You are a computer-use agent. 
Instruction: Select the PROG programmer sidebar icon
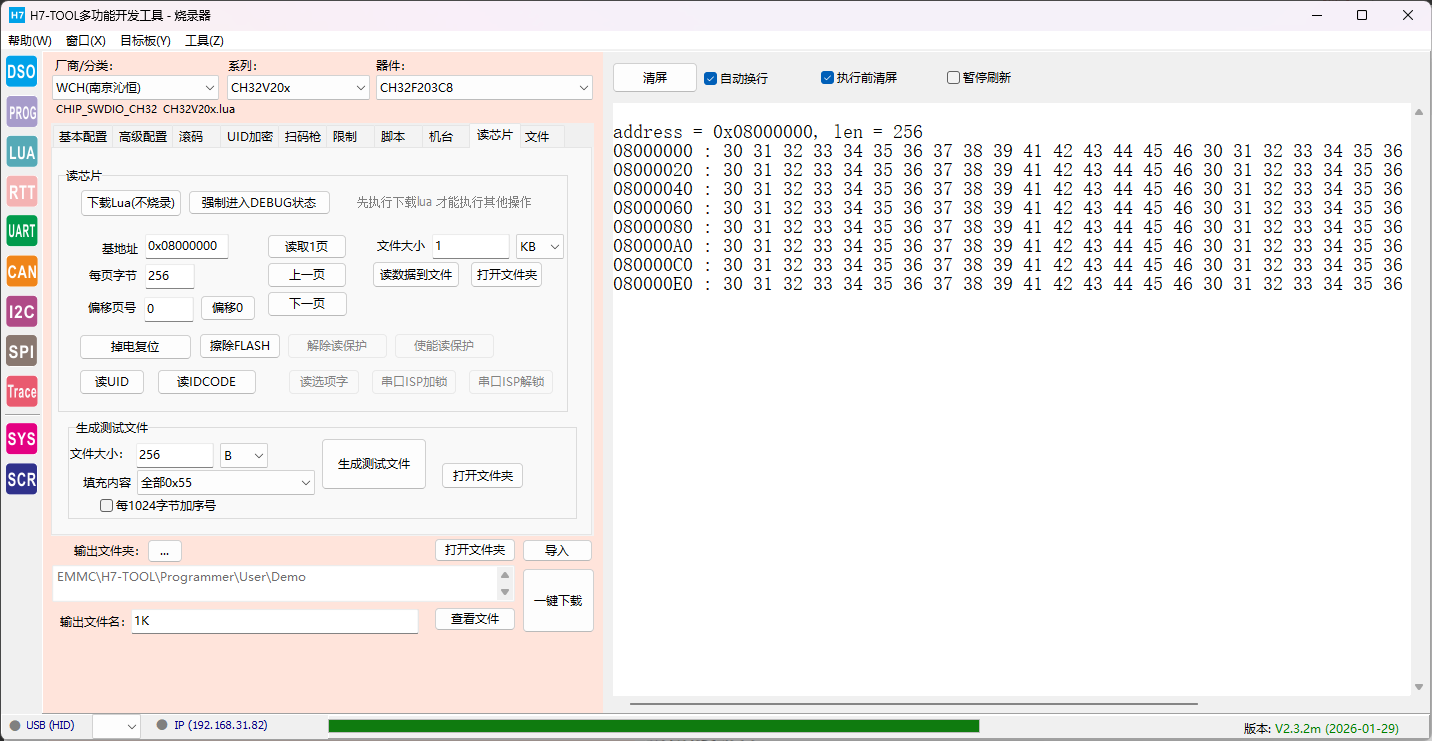[21, 112]
